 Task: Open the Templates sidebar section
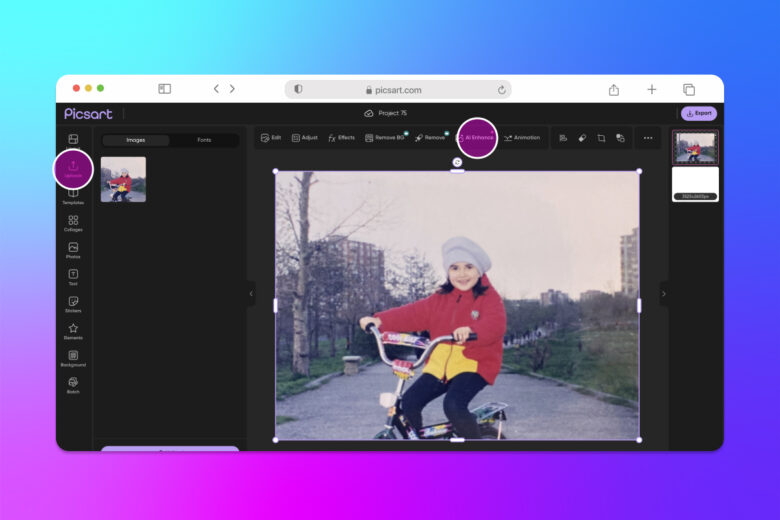(x=73, y=197)
